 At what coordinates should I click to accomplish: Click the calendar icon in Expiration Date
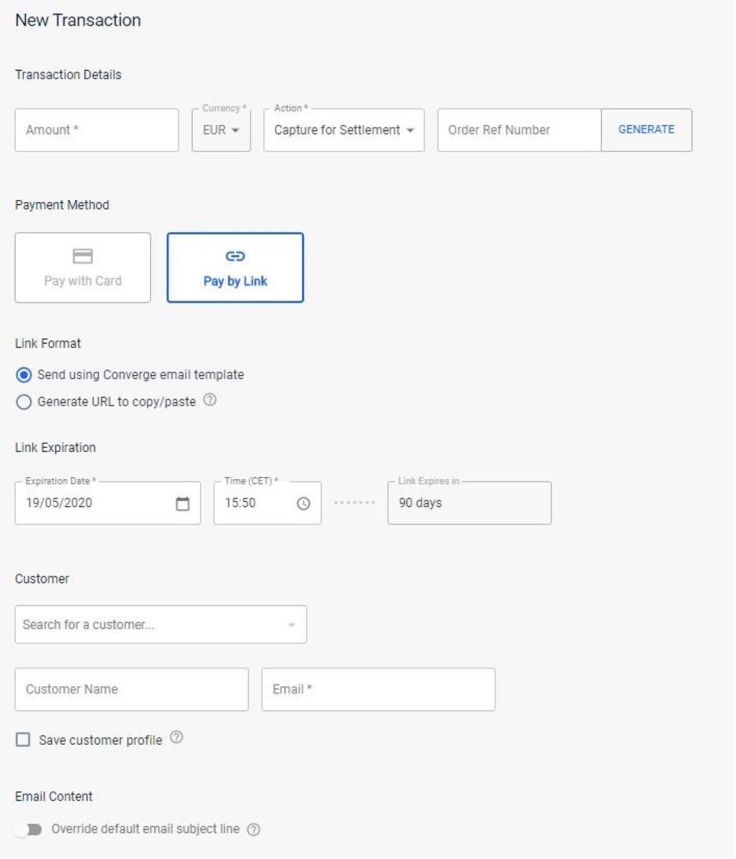pyautogui.click(x=182, y=504)
